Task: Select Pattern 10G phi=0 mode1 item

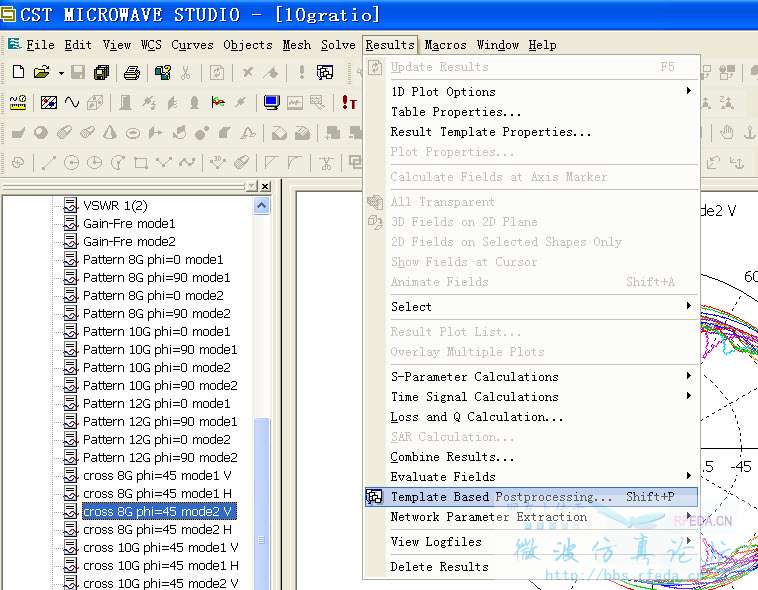Action: 157,331
